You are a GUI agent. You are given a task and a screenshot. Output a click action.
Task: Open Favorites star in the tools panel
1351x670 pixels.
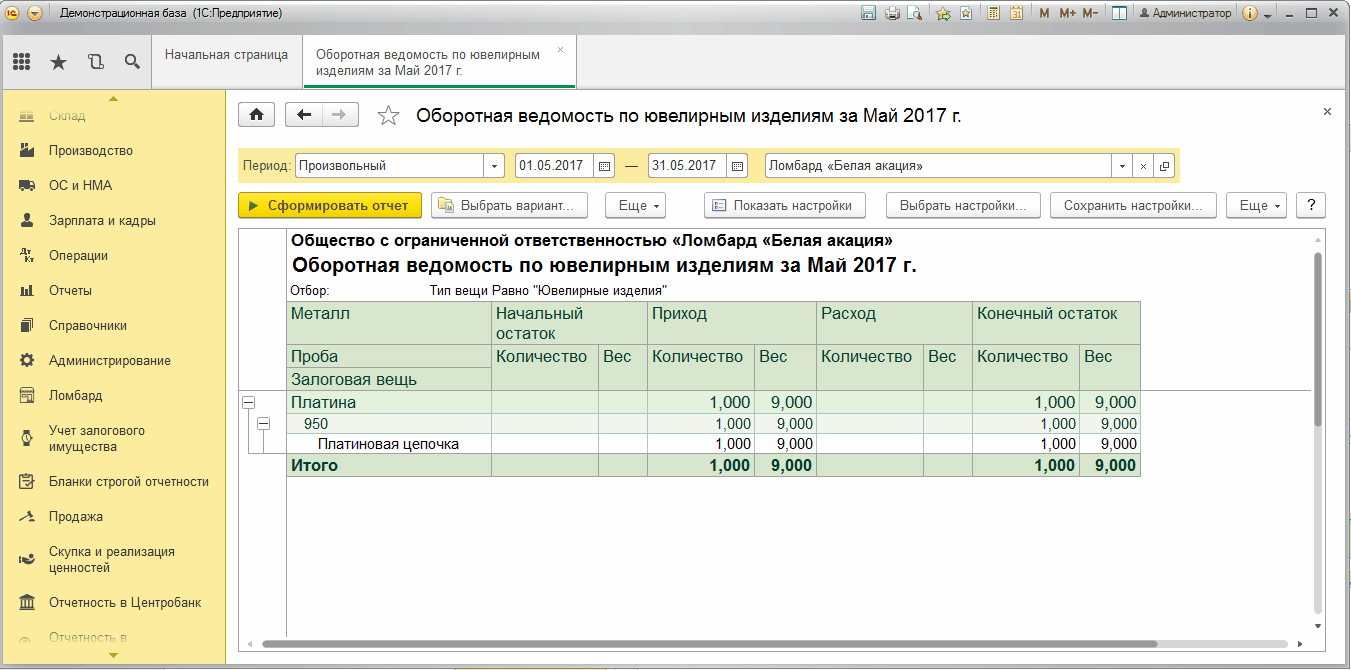click(x=59, y=62)
